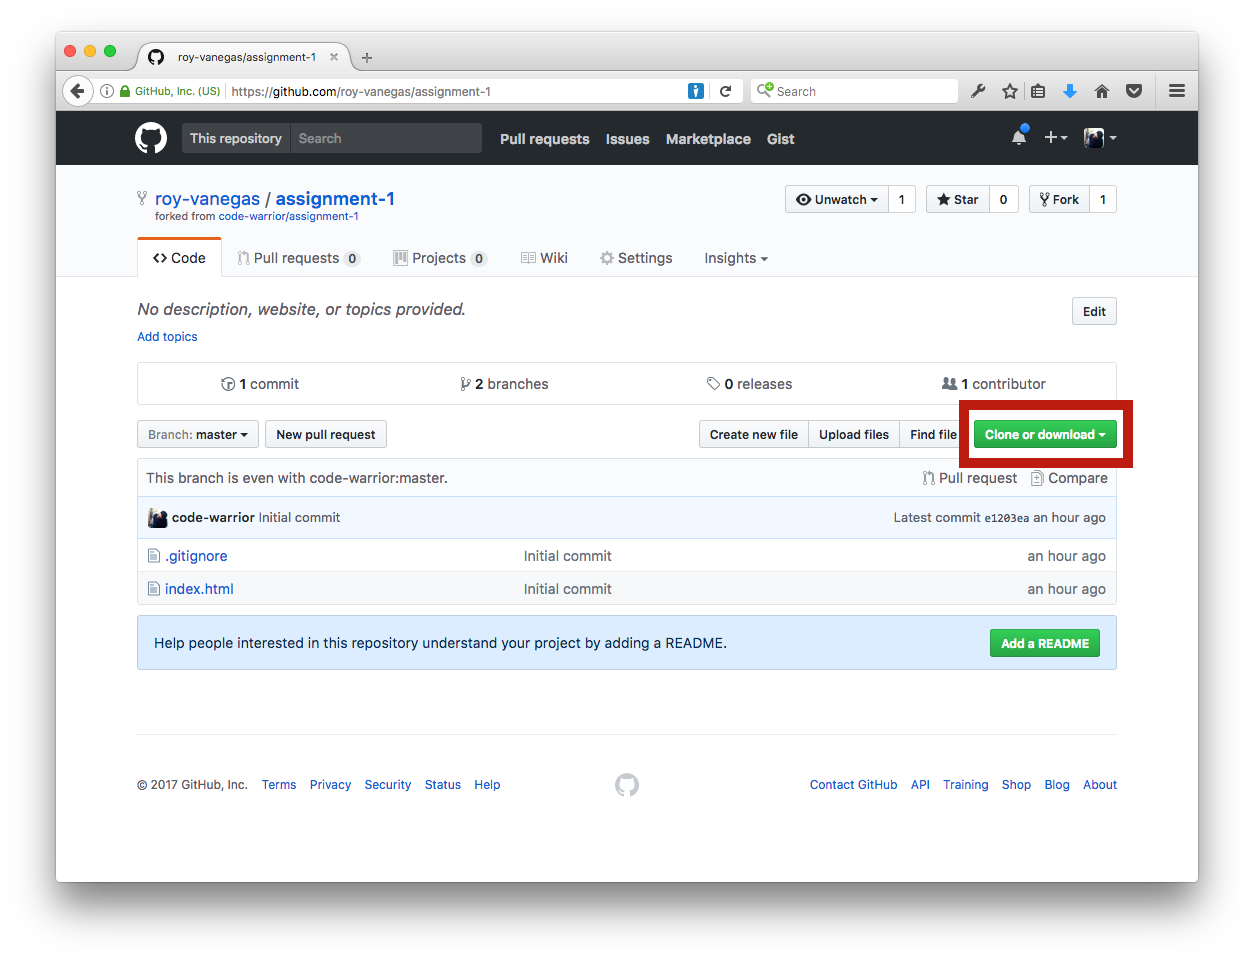The image size is (1254, 962).
Task: Go to browser home page icon
Action: (x=1102, y=91)
